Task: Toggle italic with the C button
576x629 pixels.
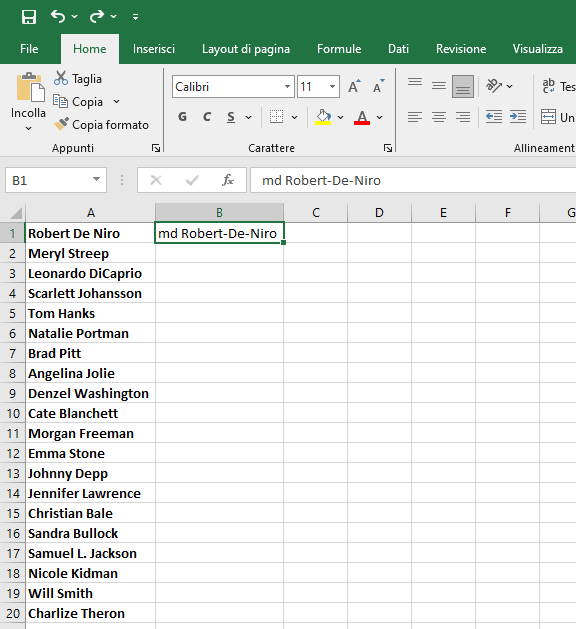Action: coord(207,117)
